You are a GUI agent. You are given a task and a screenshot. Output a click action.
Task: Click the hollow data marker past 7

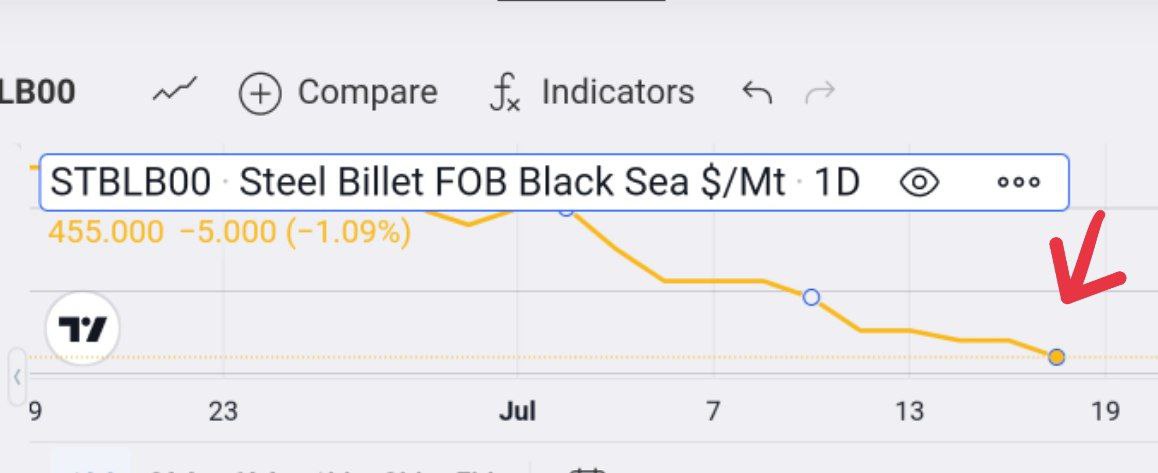[x=811, y=297]
